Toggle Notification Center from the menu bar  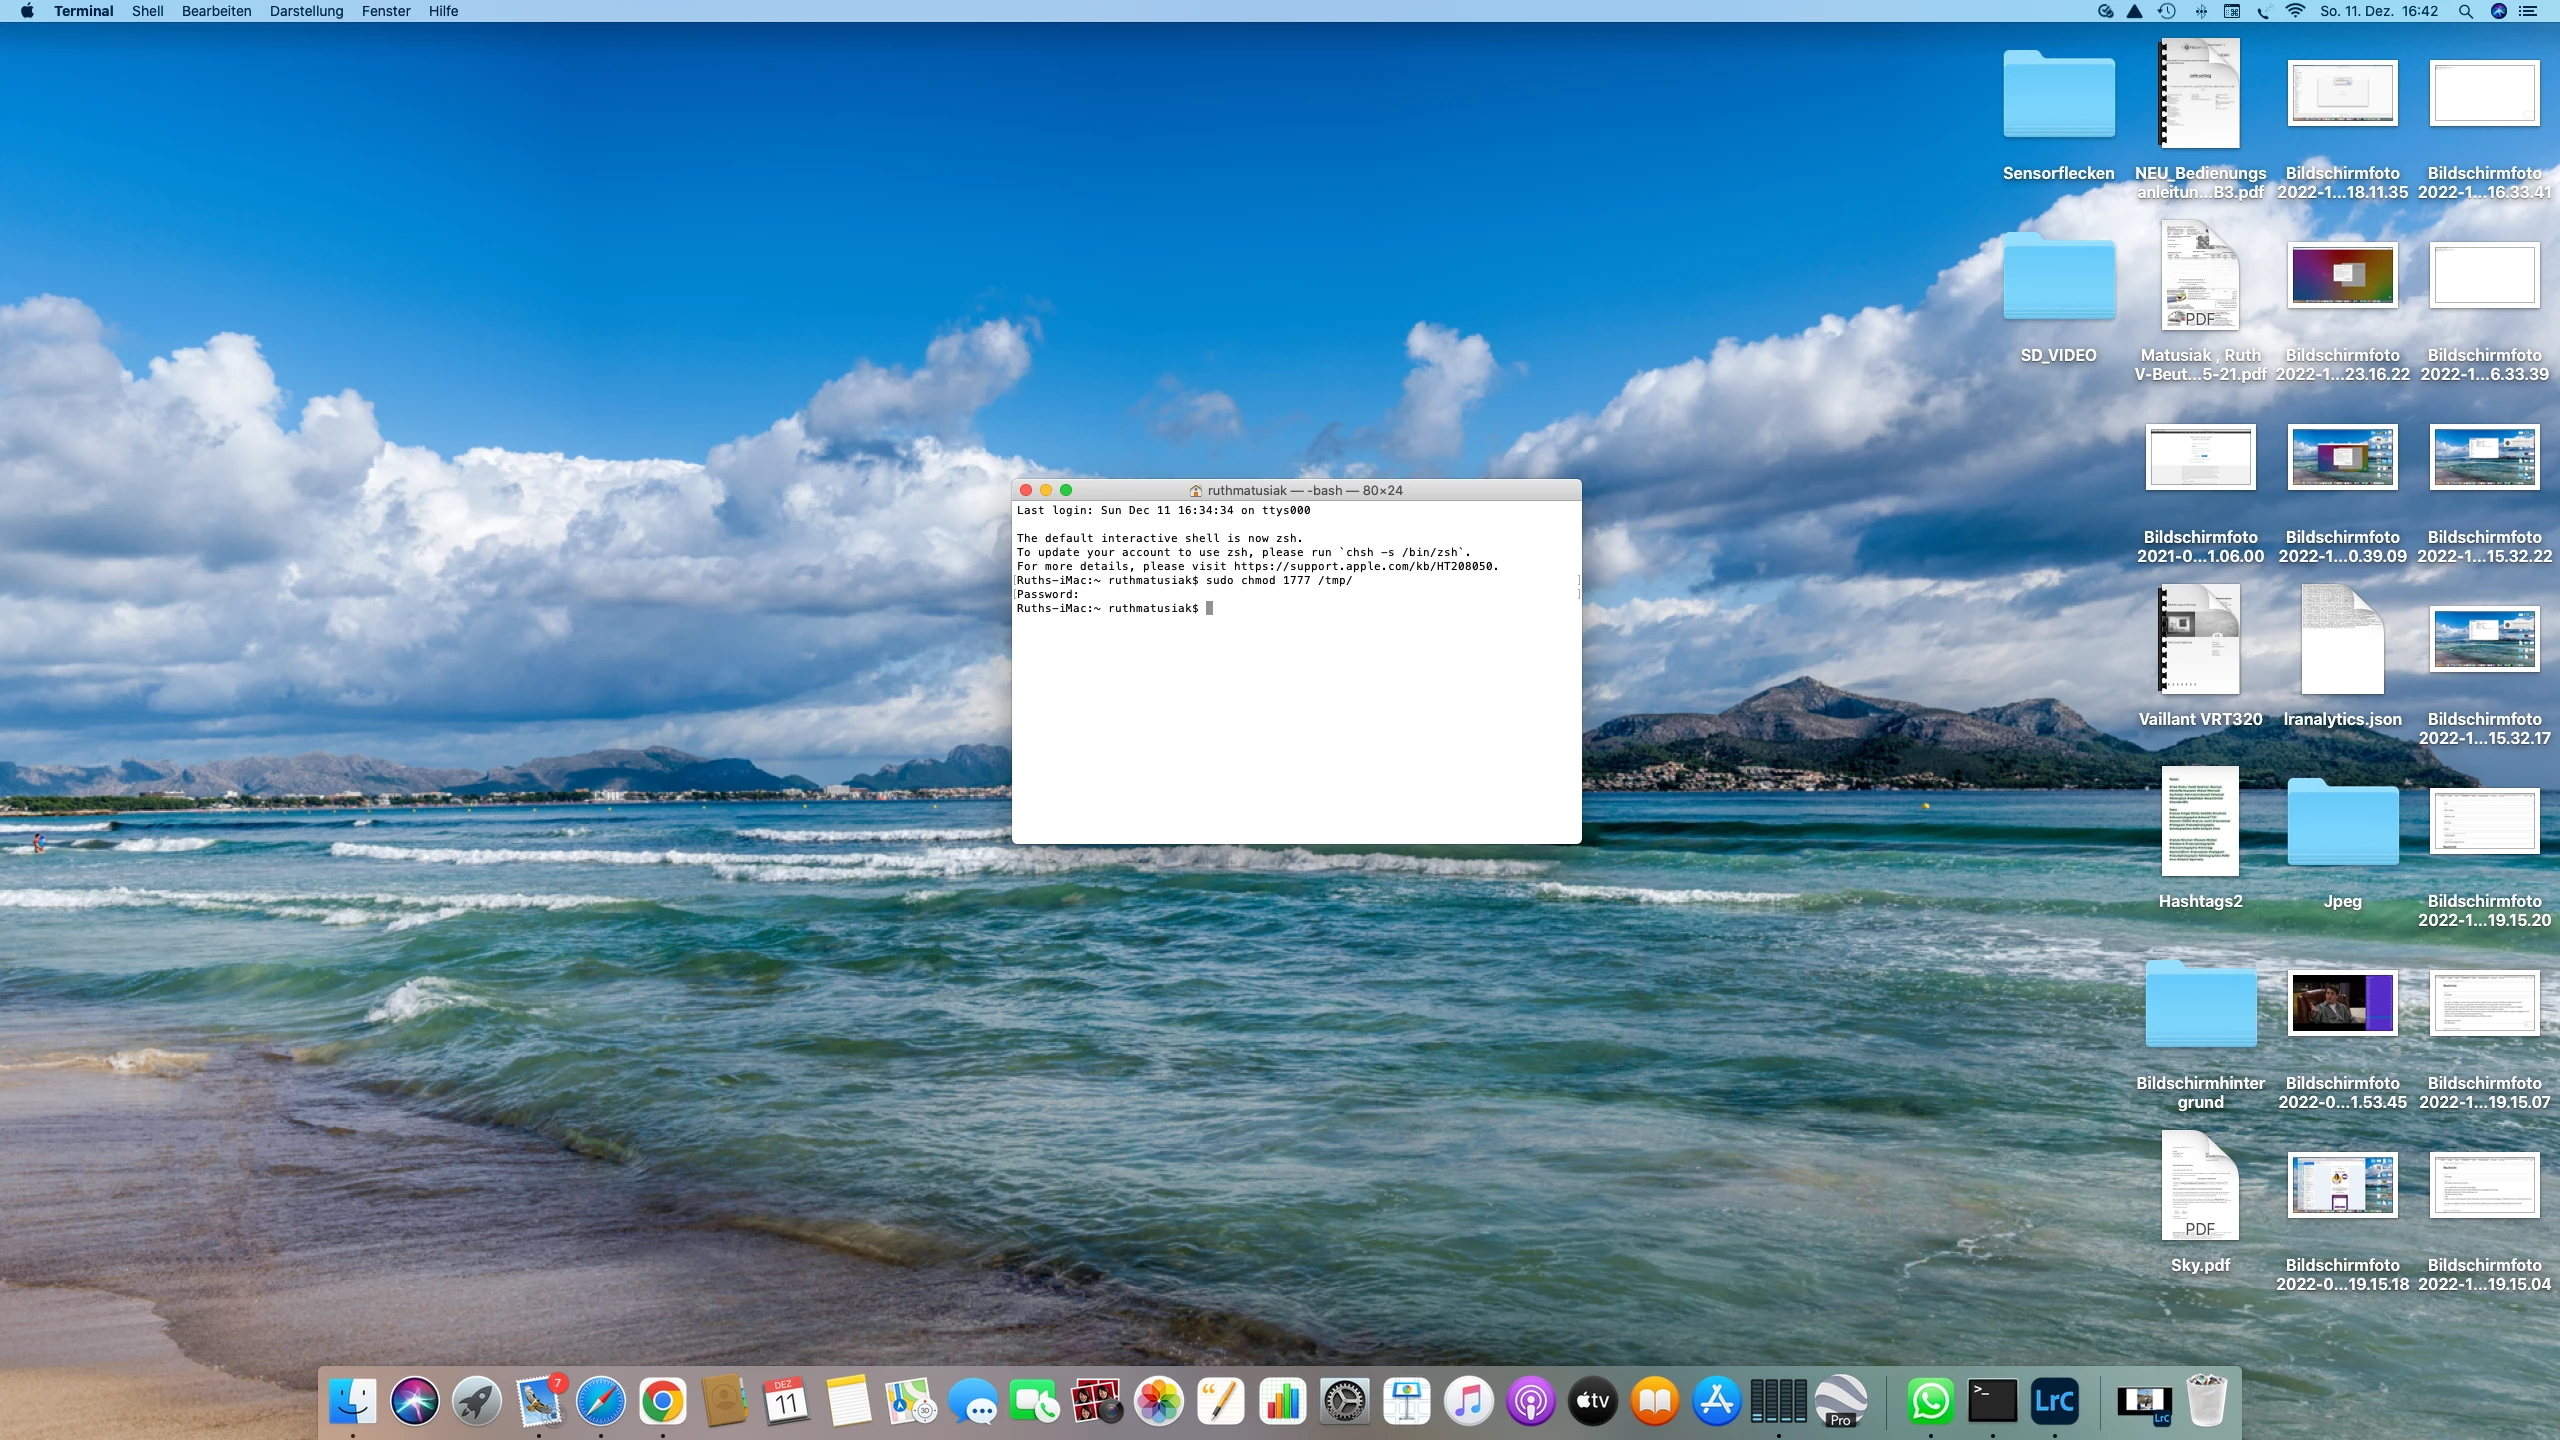(x=2528, y=11)
